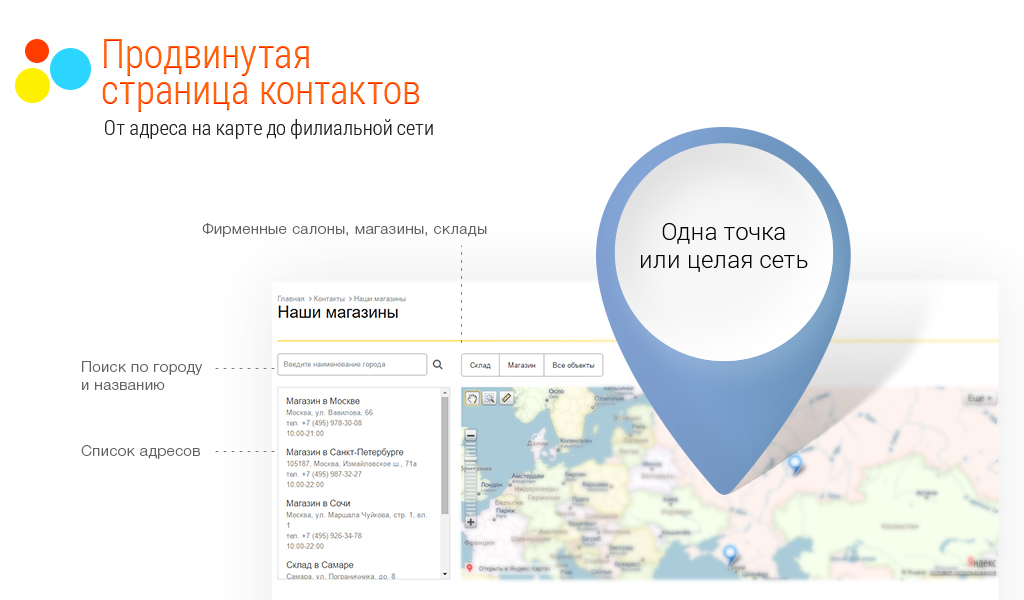Click the address list scroll-up arrow
Image resolution: width=1024 pixels, height=600 pixels.
(x=445, y=392)
